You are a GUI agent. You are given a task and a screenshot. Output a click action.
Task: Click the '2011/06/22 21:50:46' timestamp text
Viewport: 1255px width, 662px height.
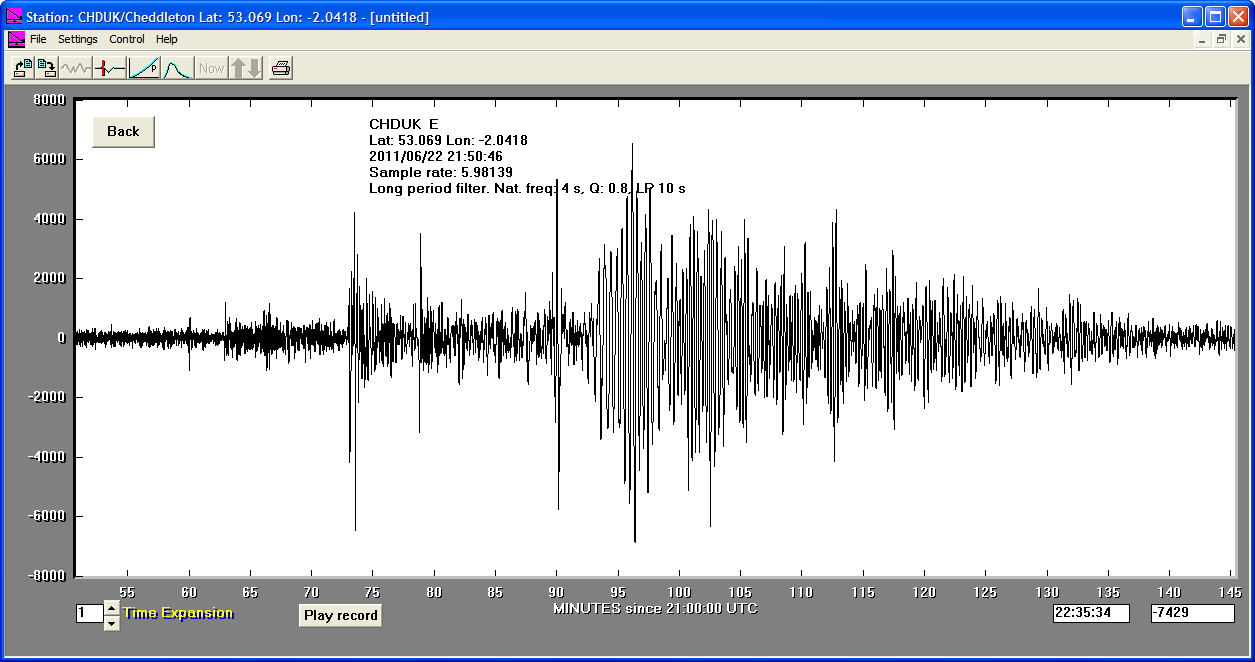pyautogui.click(x=436, y=156)
